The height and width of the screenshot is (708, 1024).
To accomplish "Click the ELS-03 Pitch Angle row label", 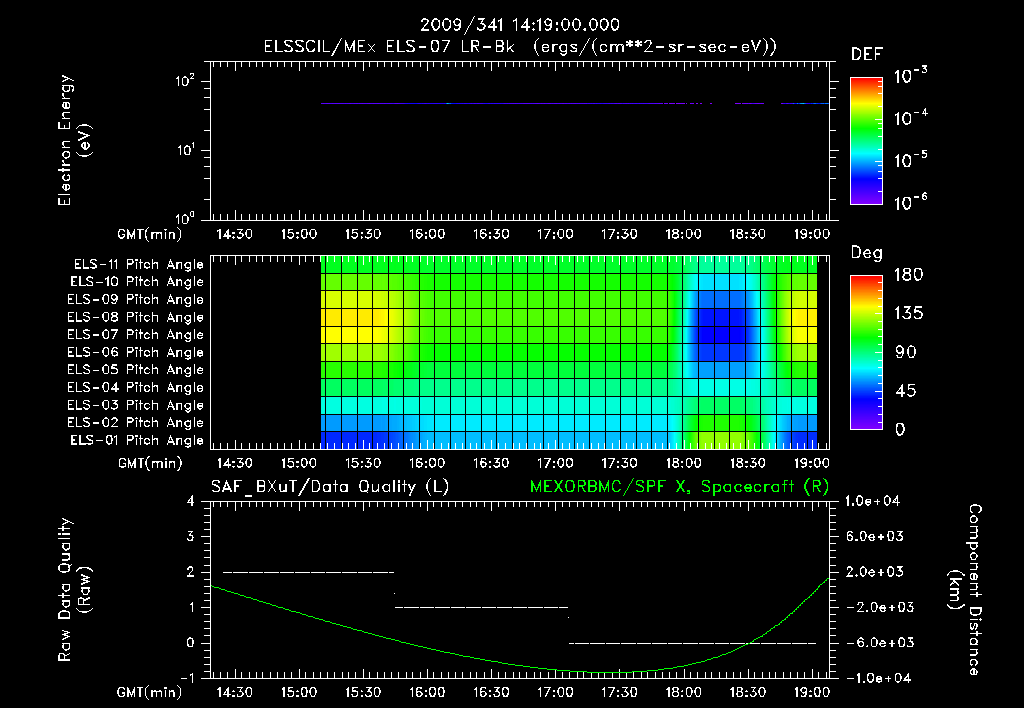I will (x=136, y=406).
